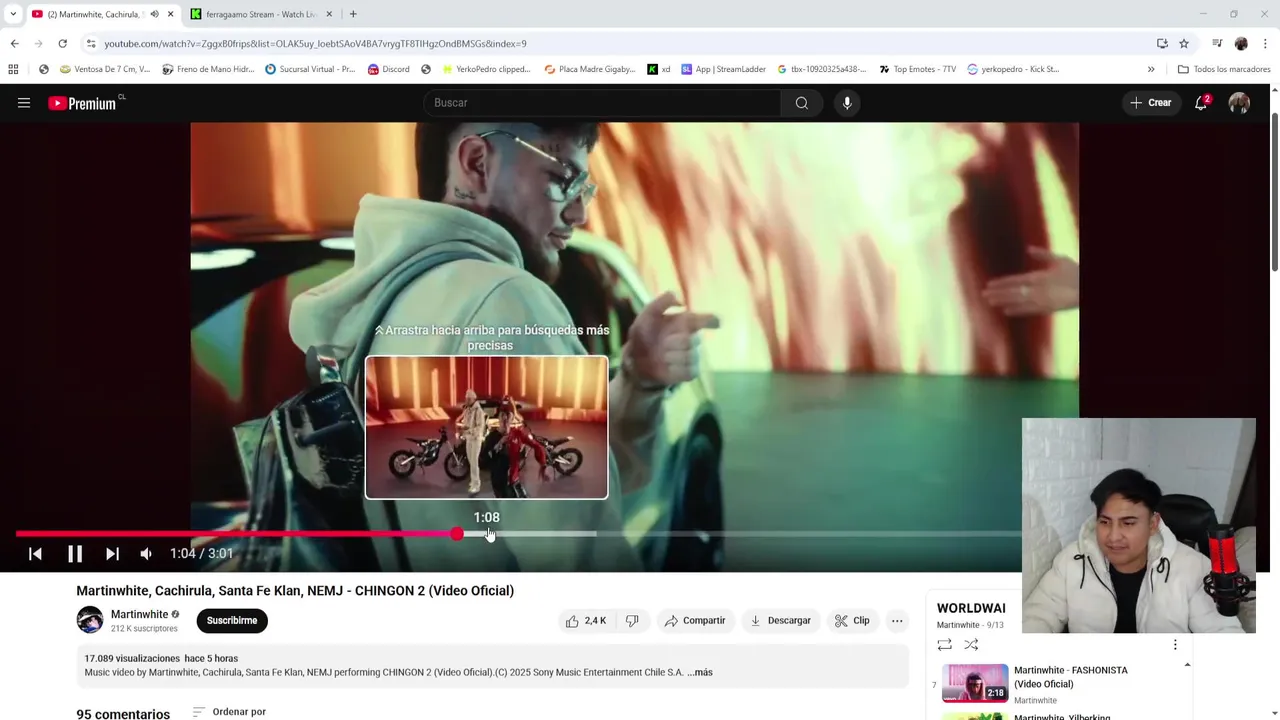
Task: Open Freno de Mano Hidr... bookmark
Action: (x=208, y=69)
